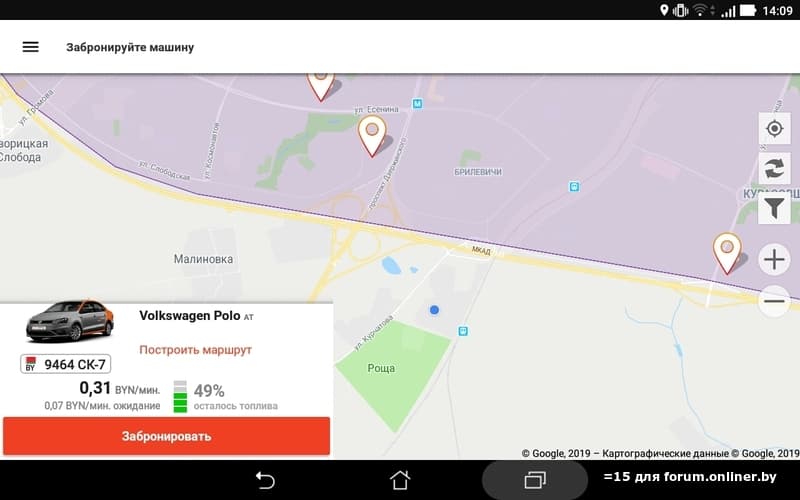
Task: Tap the Android back button
Action: pos(265,480)
